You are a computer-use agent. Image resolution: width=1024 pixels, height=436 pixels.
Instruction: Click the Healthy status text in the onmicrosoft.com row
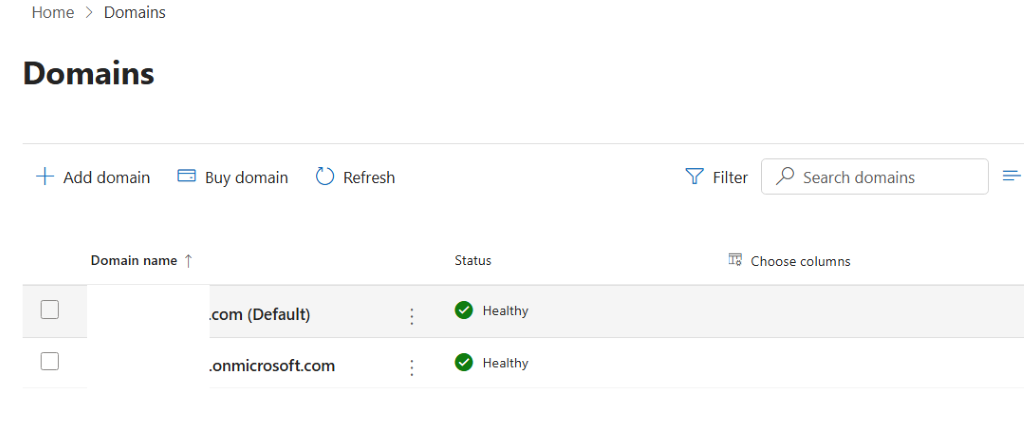coord(505,363)
